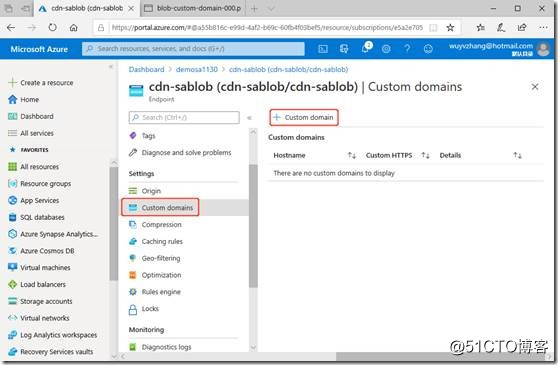Open Virtual networks in sidebar
This screenshot has height=365, width=558.
click(x=39, y=318)
